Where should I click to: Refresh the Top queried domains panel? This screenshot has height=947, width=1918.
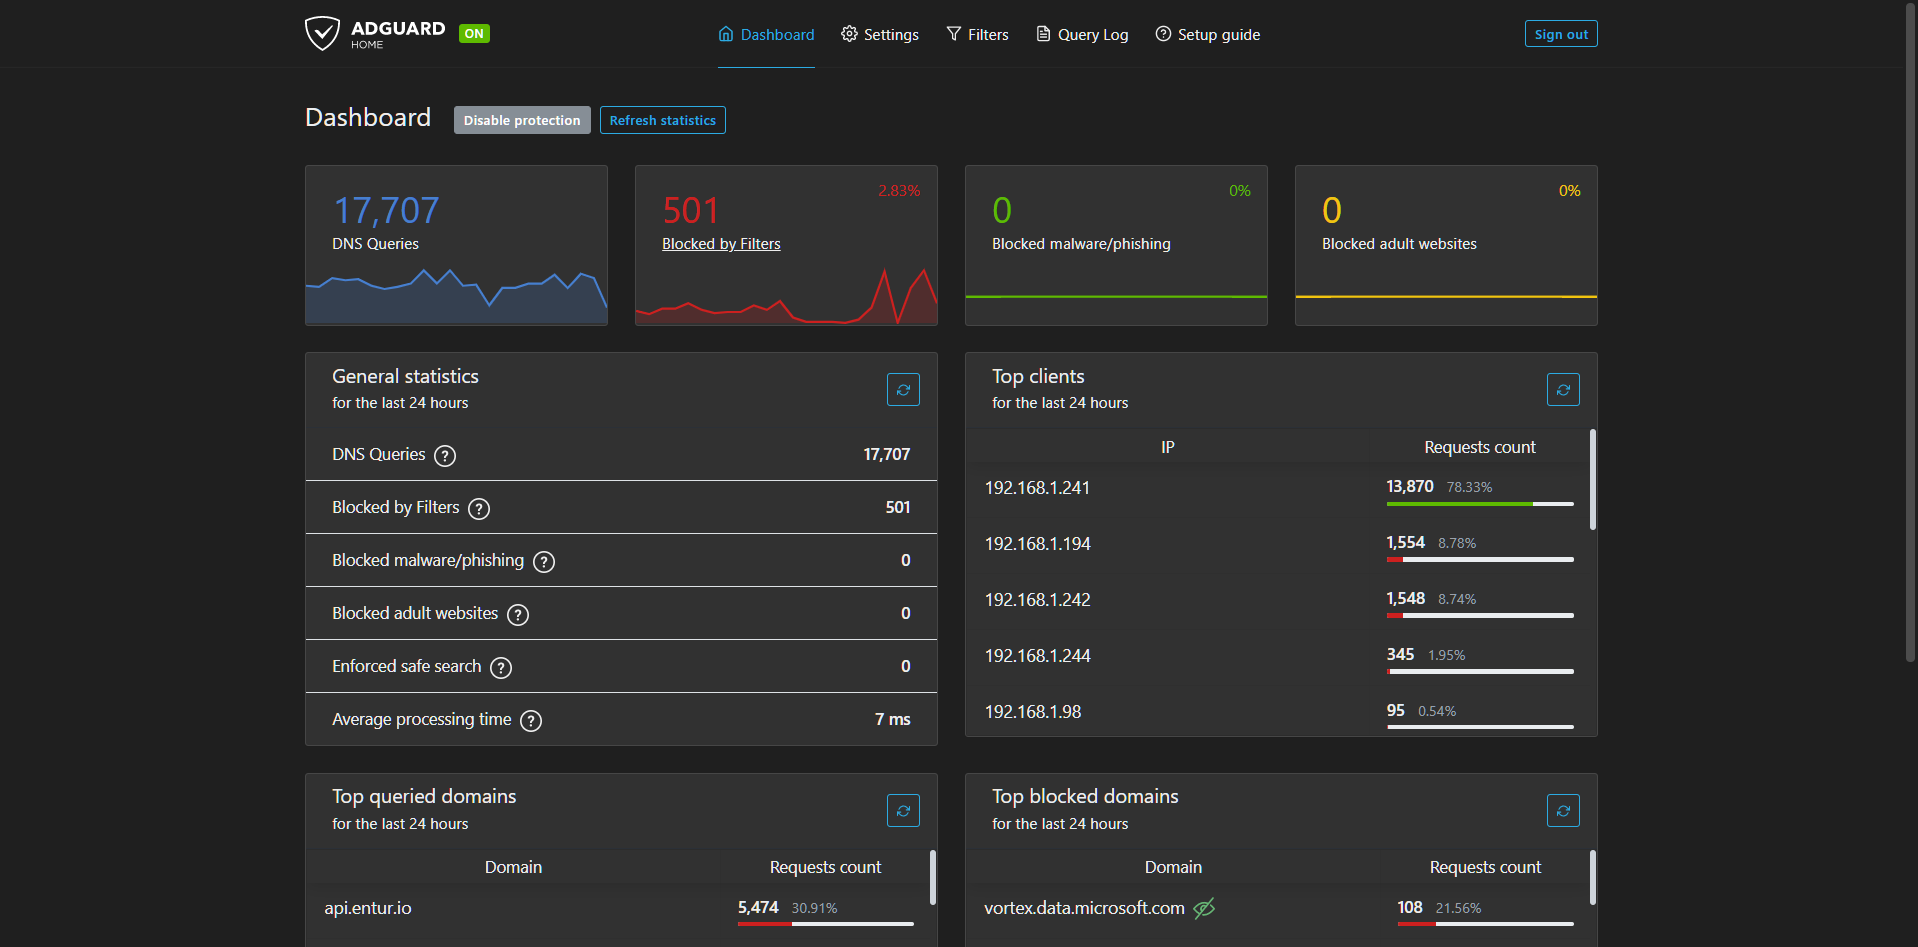(x=902, y=811)
